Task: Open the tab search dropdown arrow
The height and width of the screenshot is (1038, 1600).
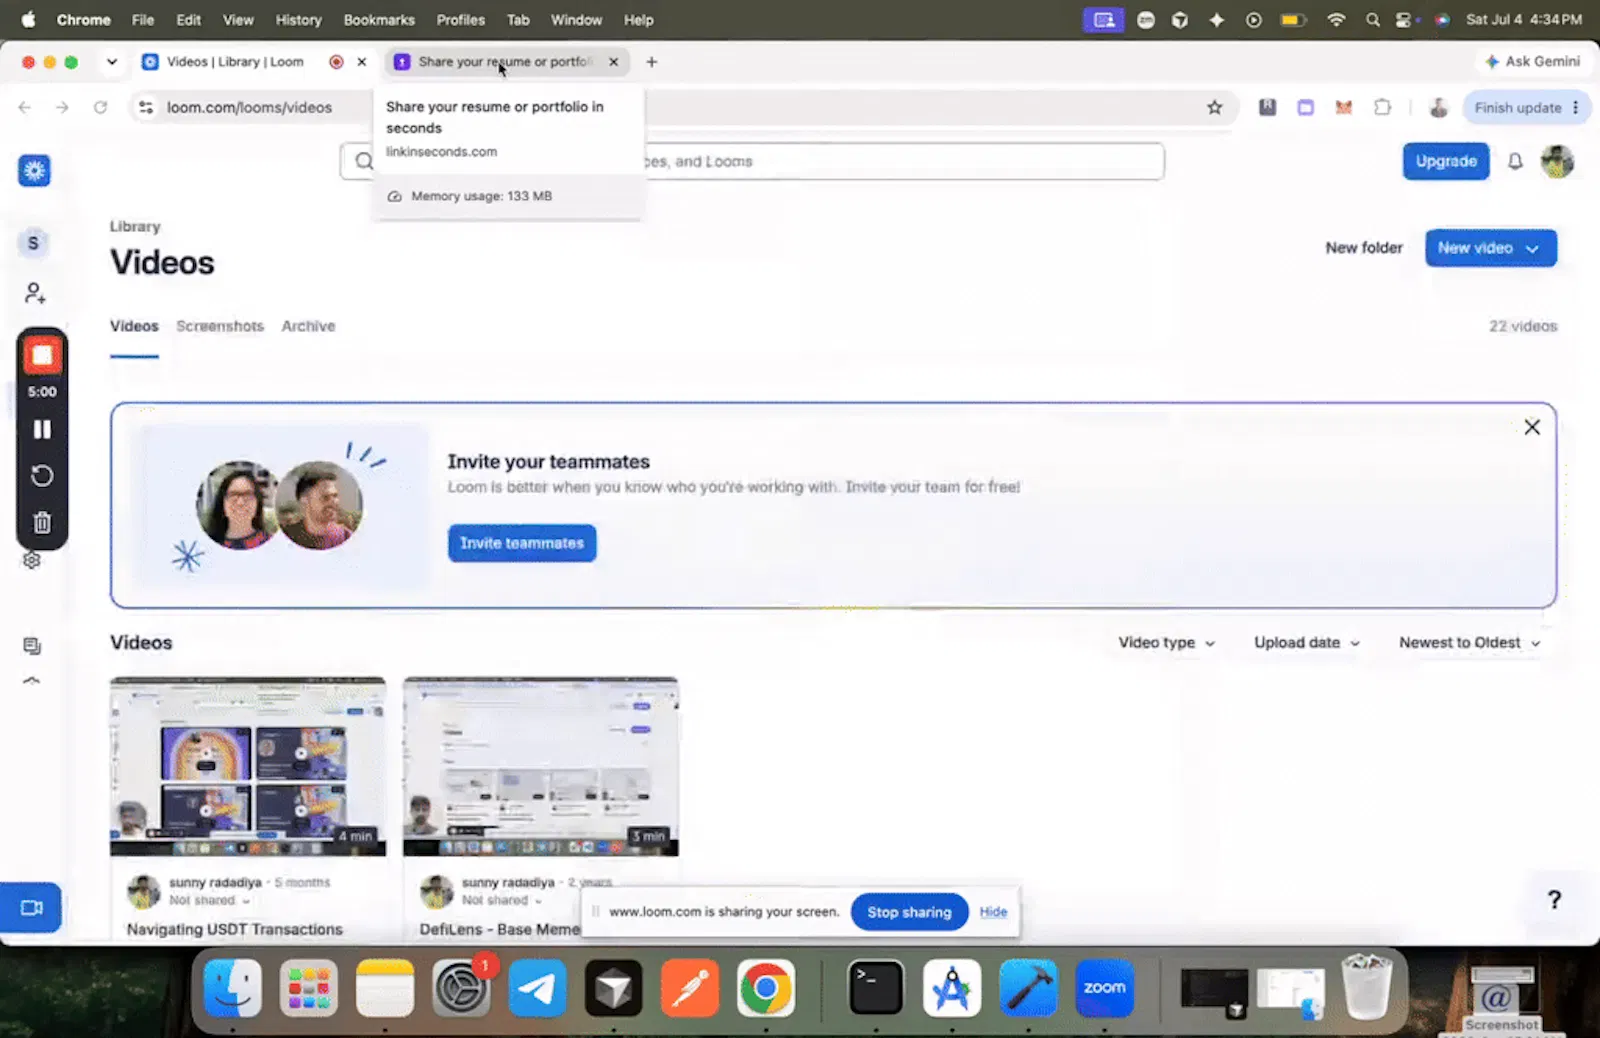Action: pyautogui.click(x=112, y=62)
